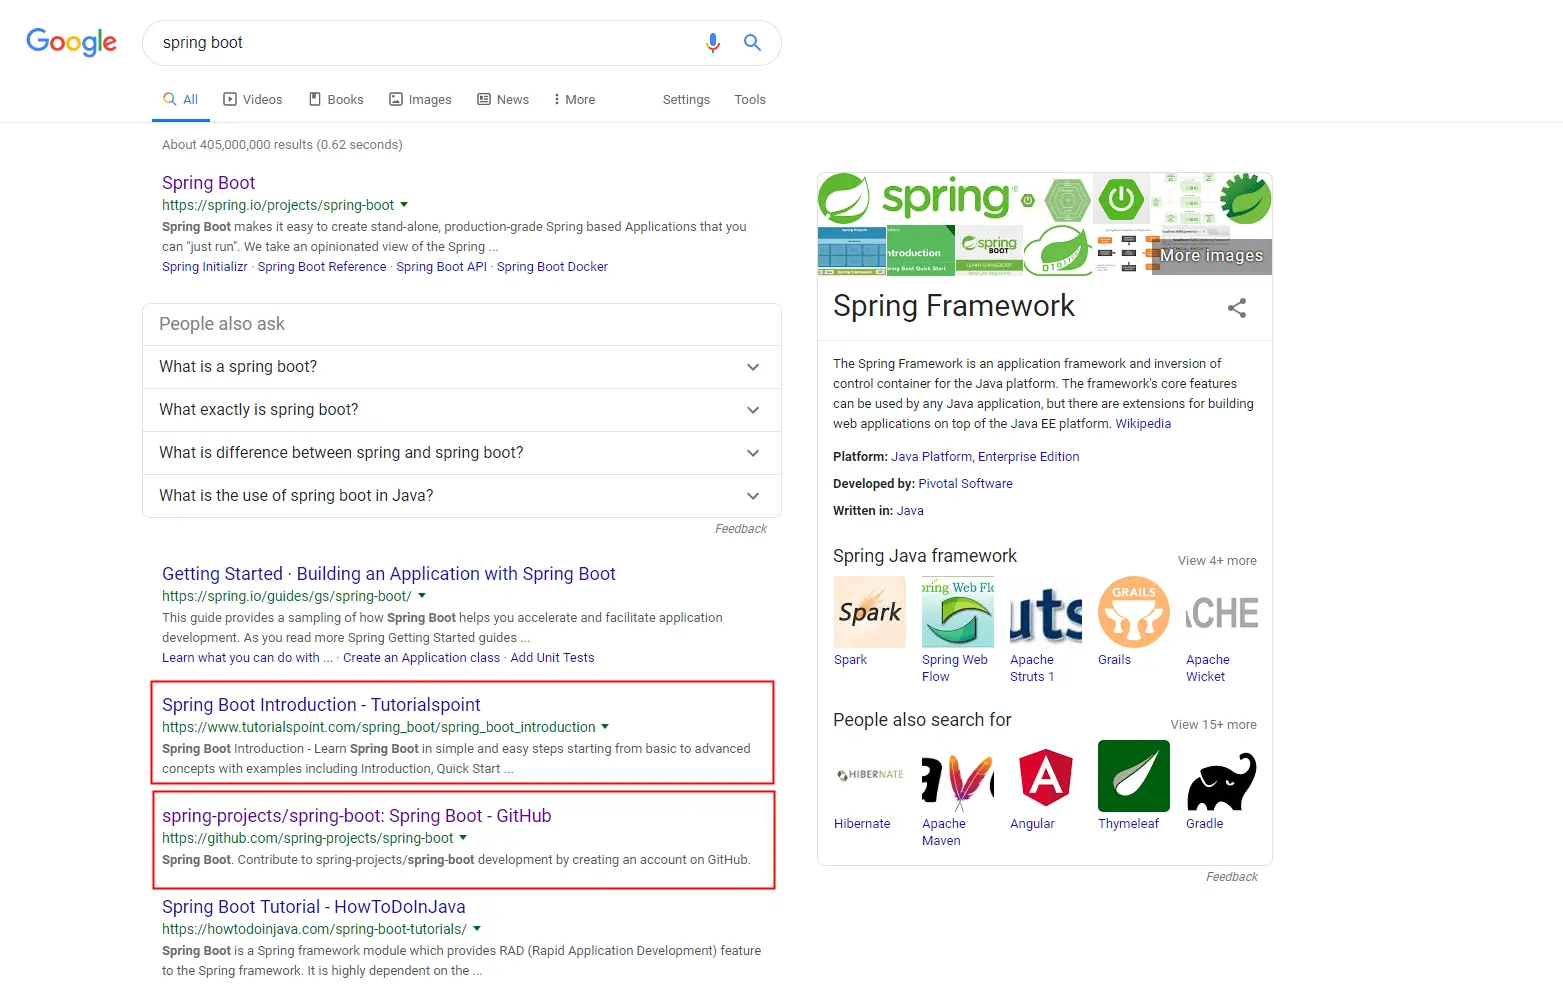
Task: Expand 'What is a spring boot?' question
Action: [462, 367]
